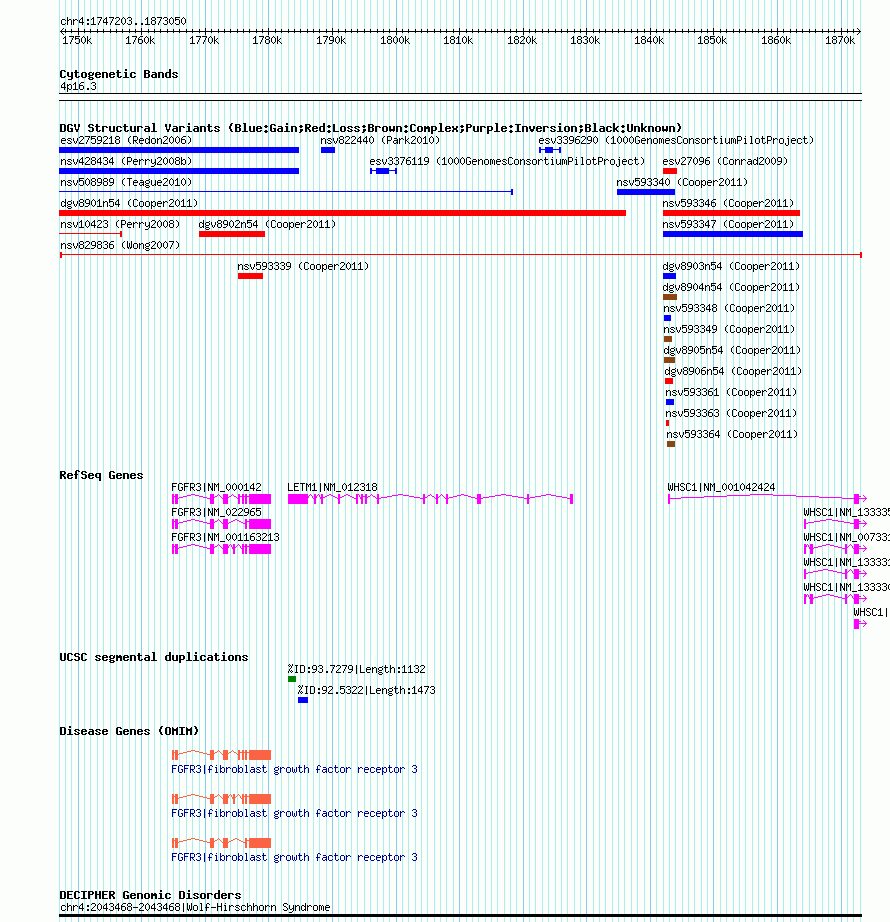Click the RefSeq Genes track title

101,475
